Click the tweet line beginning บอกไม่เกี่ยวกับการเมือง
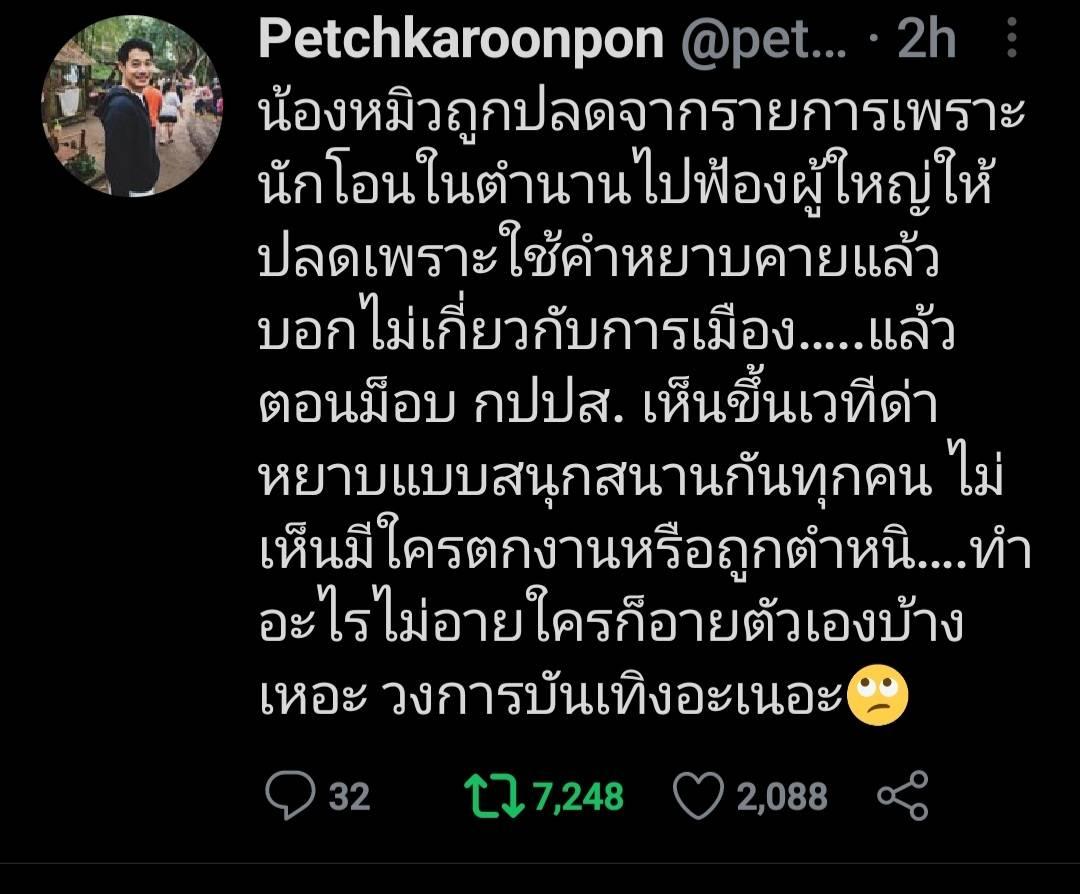 tap(607, 331)
